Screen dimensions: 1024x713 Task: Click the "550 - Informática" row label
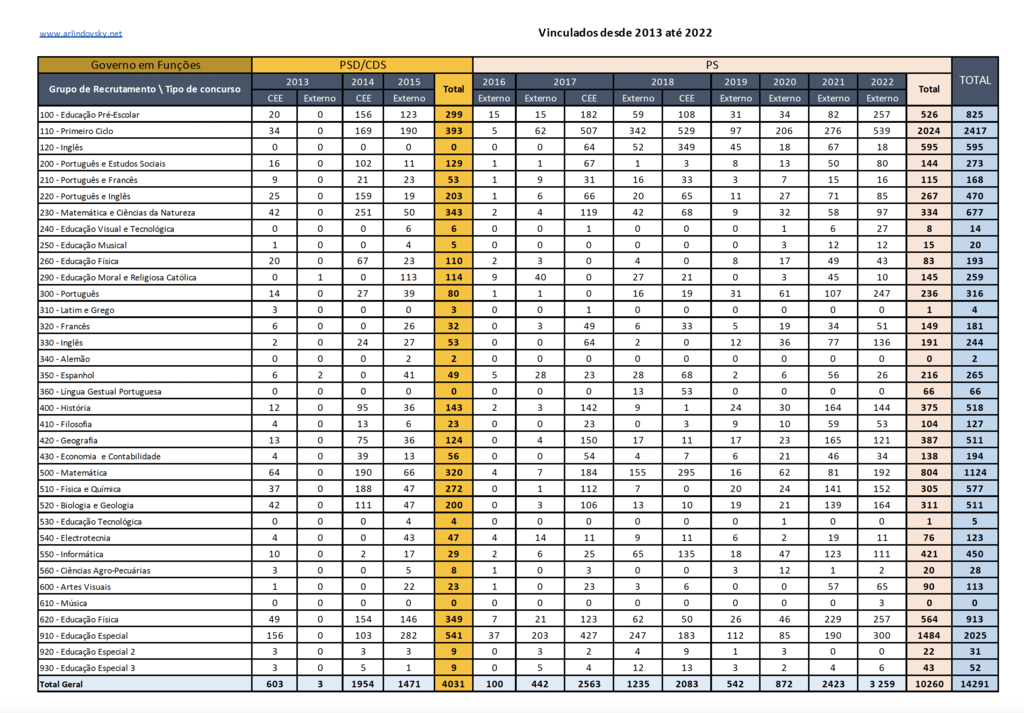pos(71,554)
